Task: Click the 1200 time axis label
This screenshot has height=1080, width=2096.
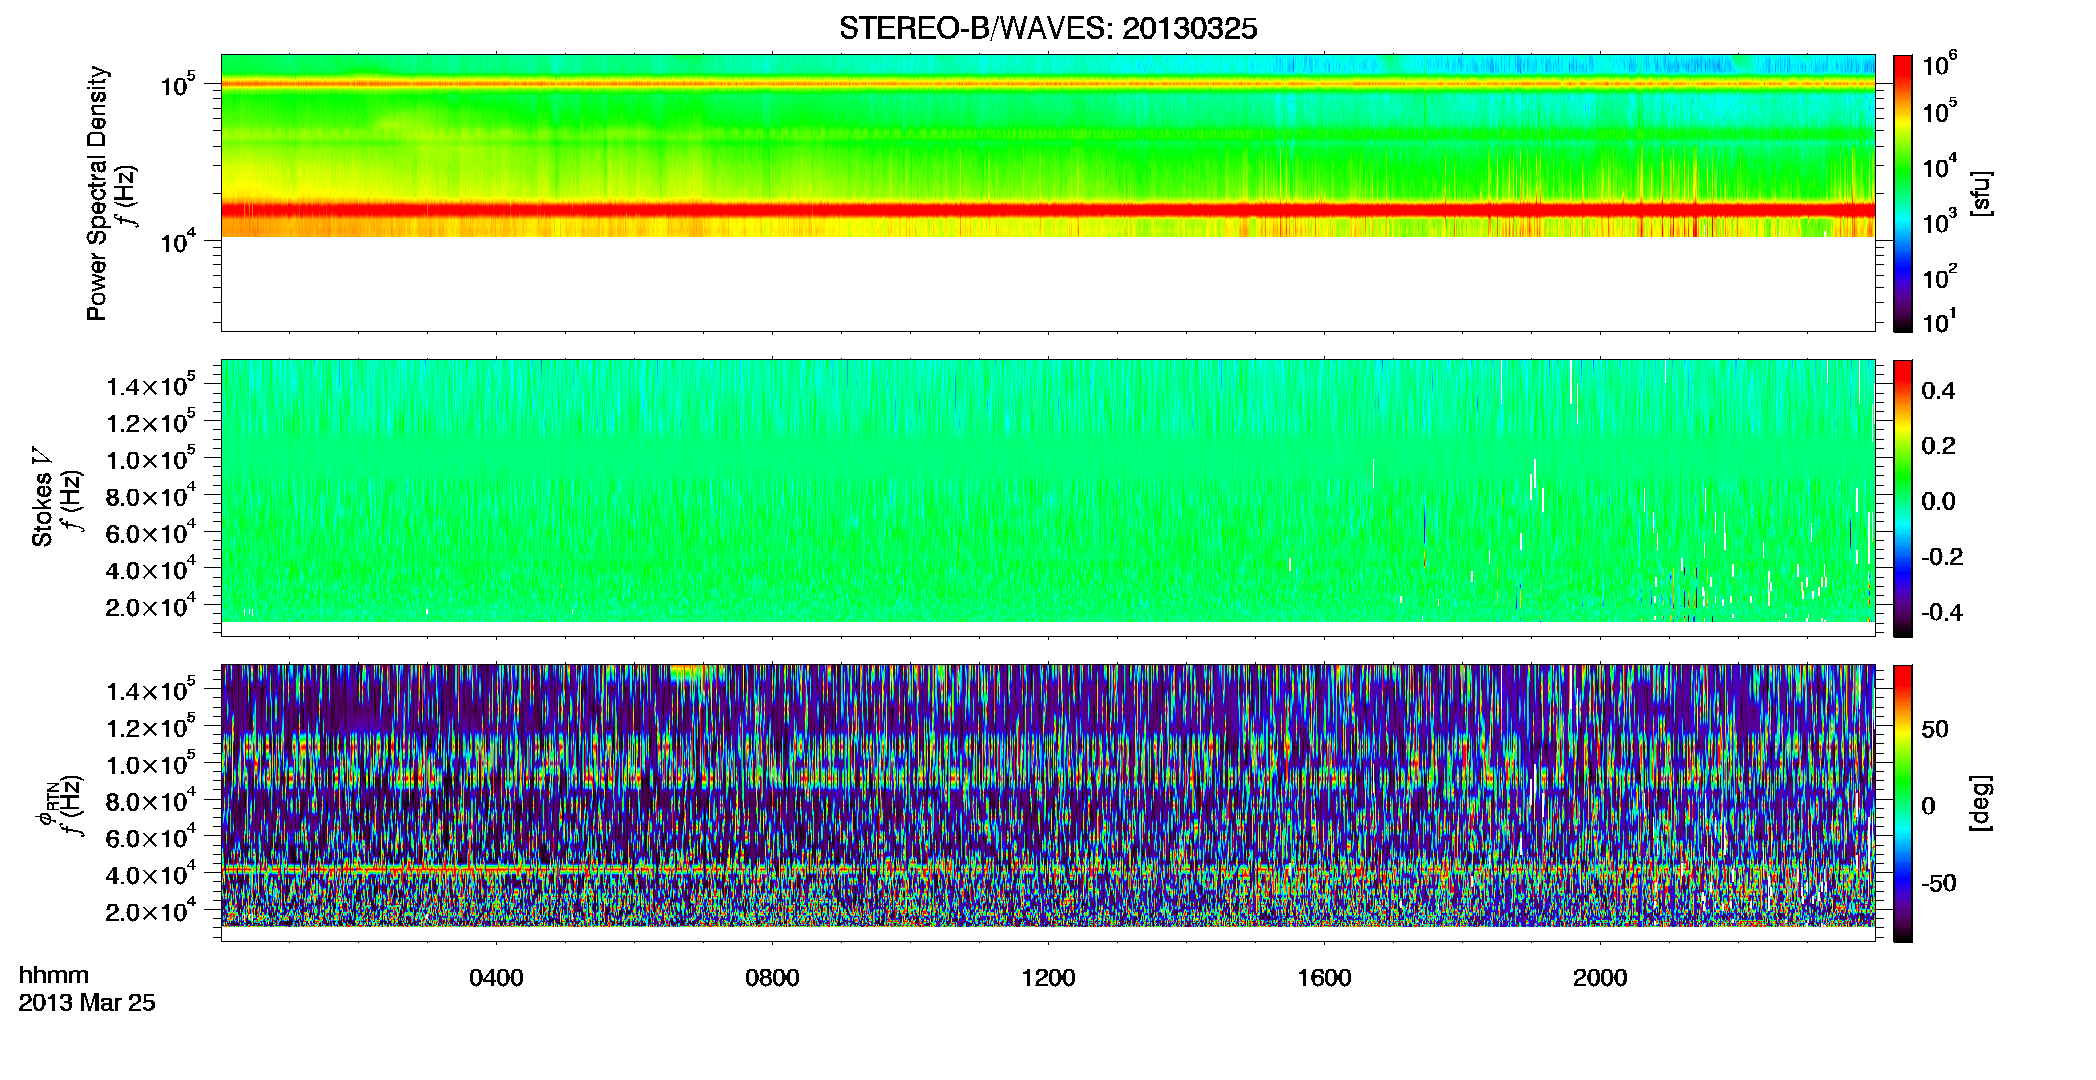Action: (1048, 978)
